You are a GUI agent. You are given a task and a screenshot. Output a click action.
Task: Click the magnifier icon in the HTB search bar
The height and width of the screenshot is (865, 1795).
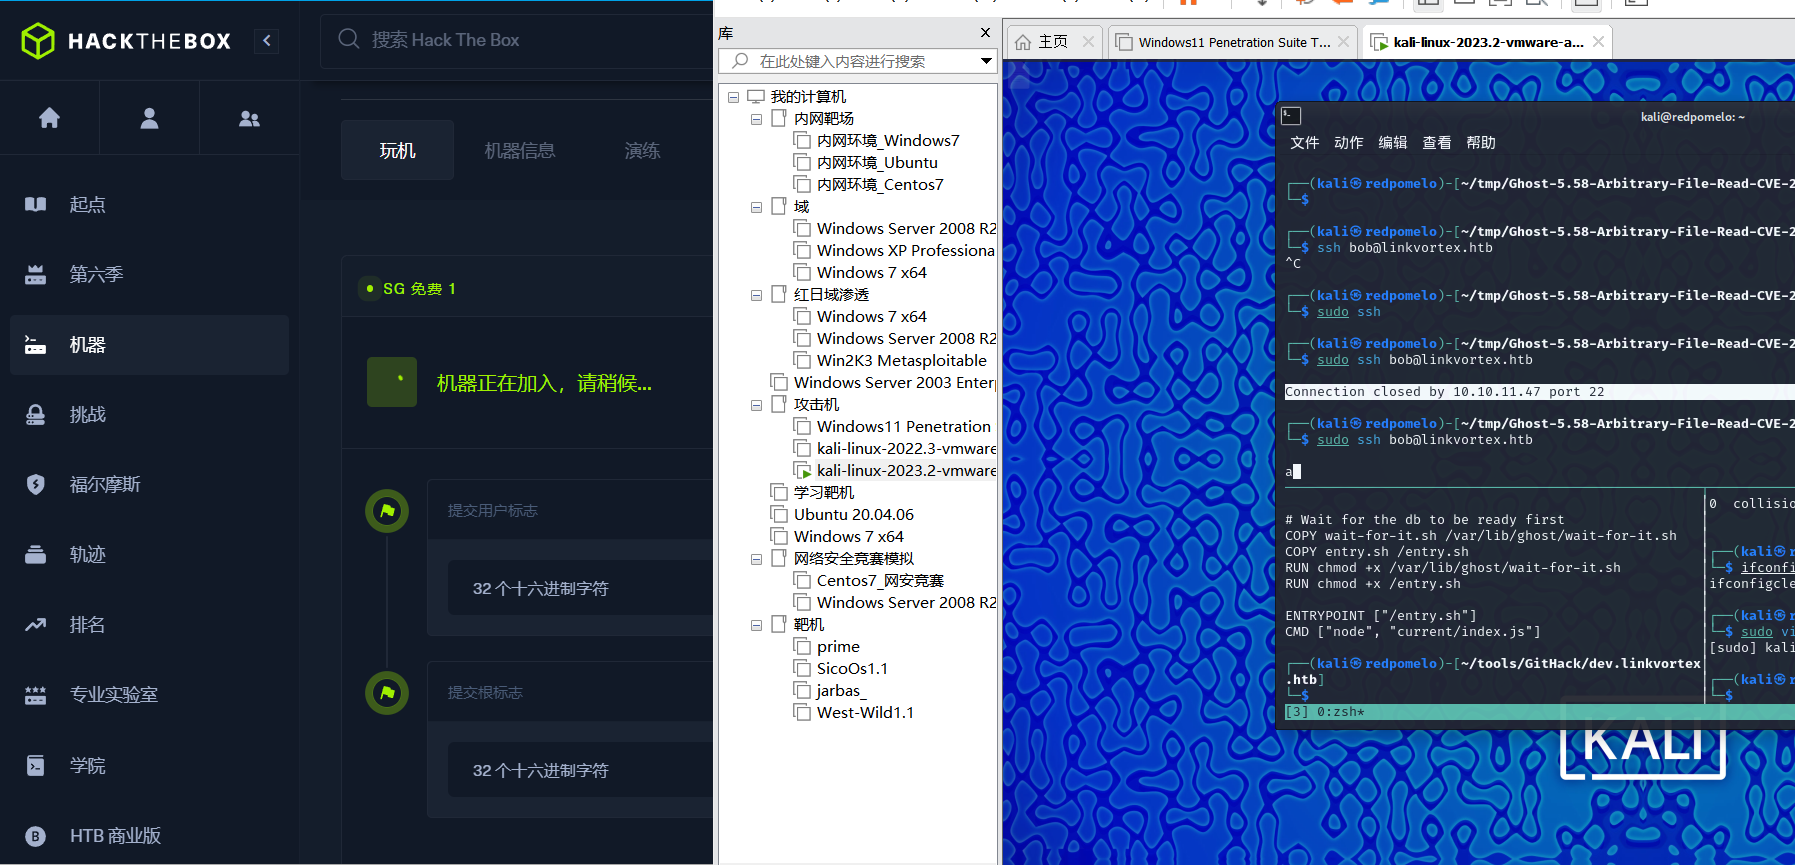point(348,39)
